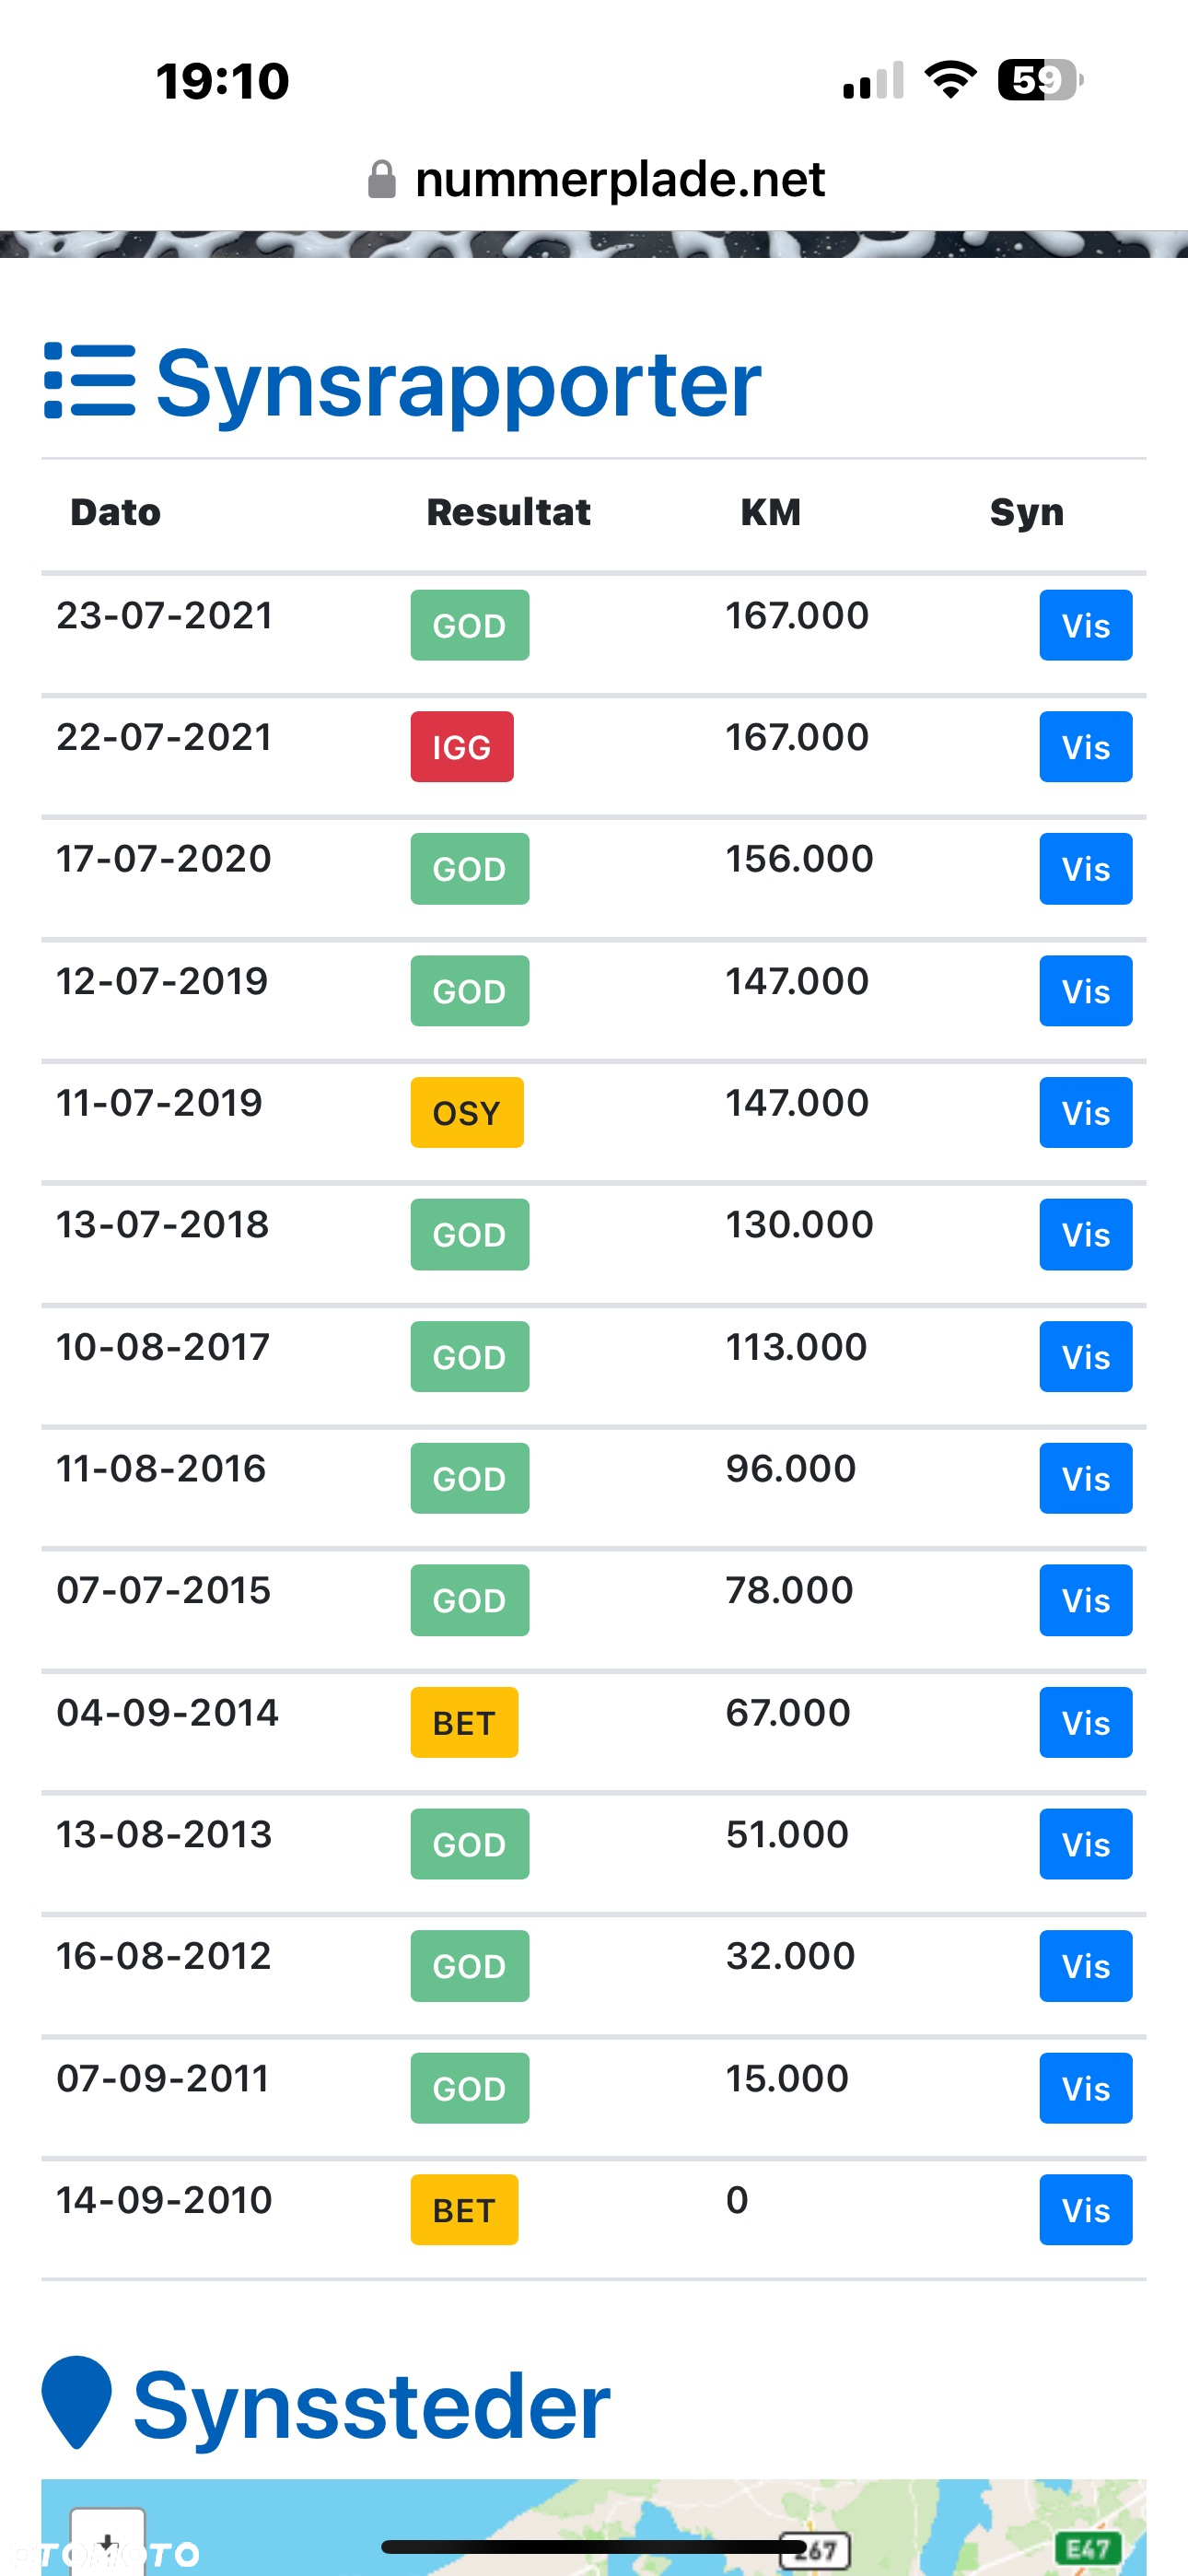This screenshot has width=1188, height=2576.
Task: Click Vis for the 14-09-2010 inspection
Action: pos(1086,2210)
